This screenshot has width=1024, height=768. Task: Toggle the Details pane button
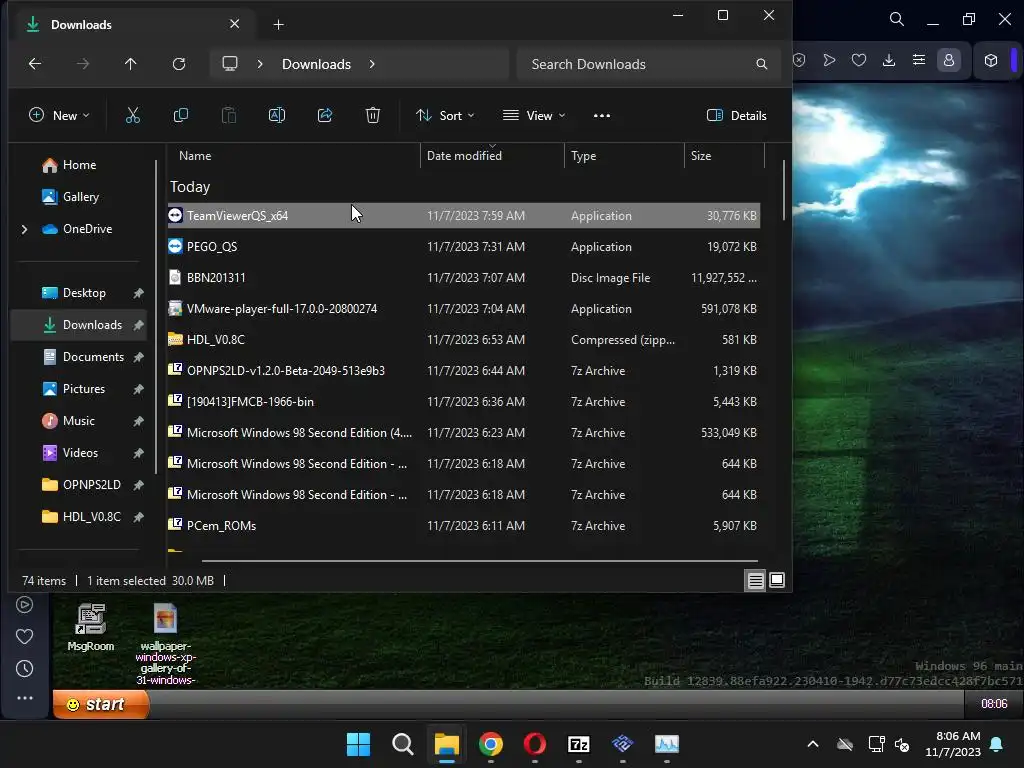[x=736, y=116]
